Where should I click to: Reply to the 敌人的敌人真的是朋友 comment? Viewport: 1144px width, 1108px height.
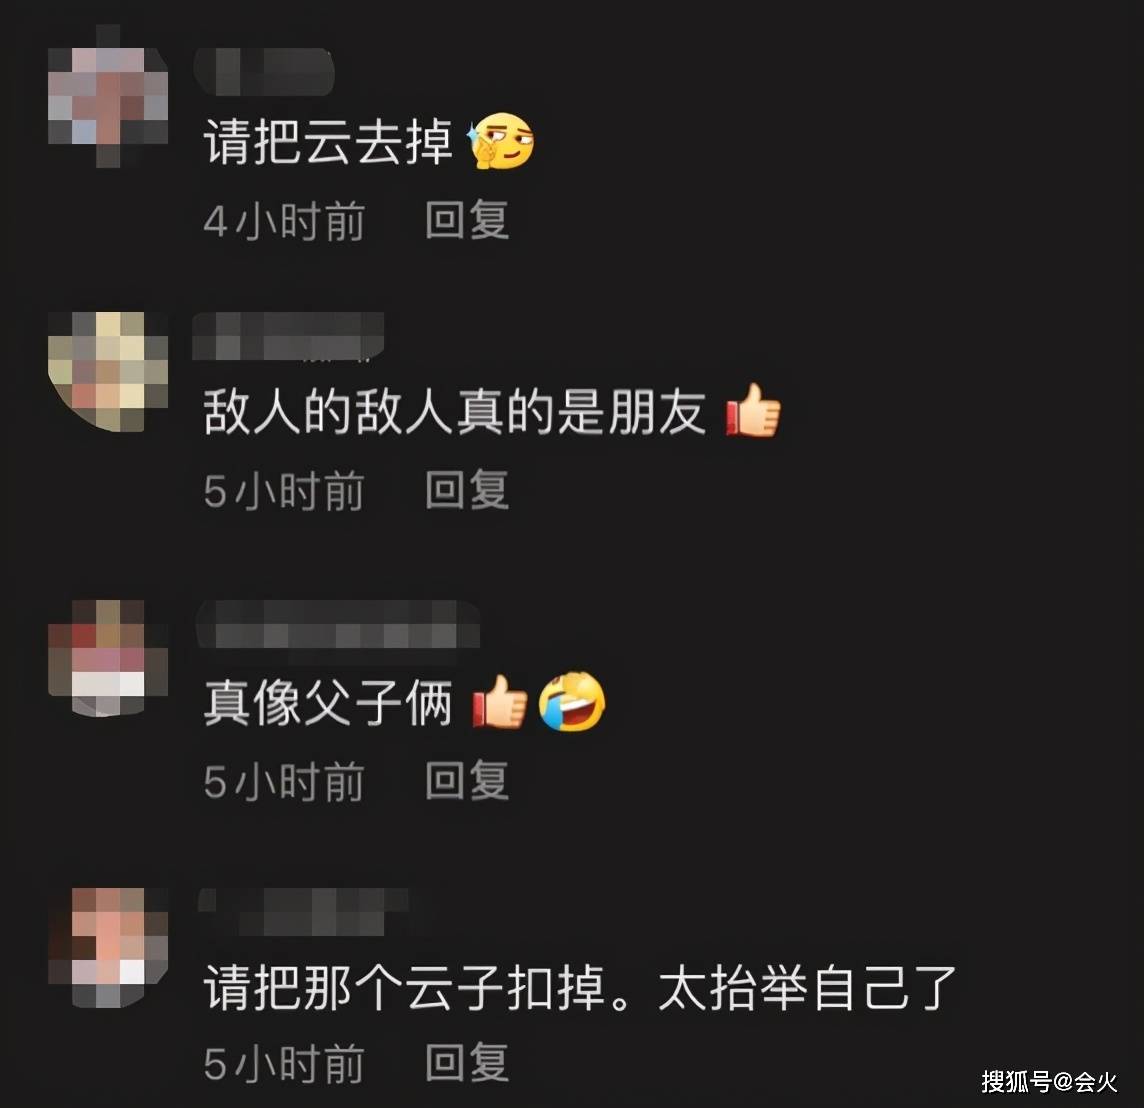pos(467,489)
